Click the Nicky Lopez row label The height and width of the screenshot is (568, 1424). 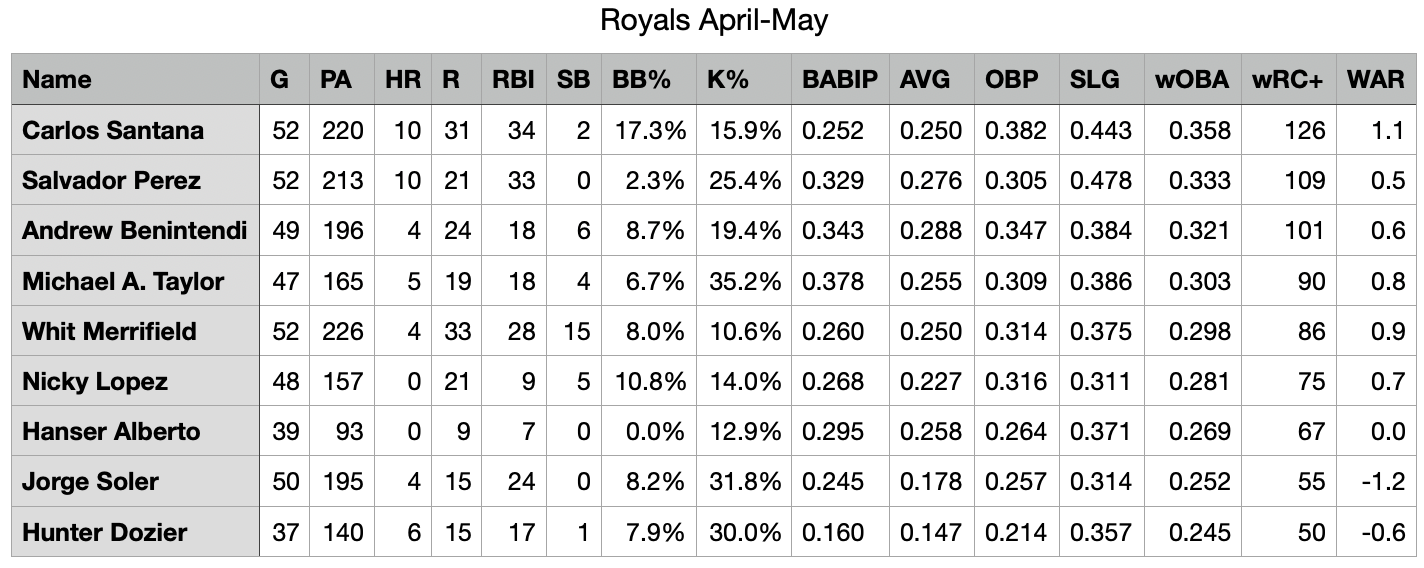[95, 381]
